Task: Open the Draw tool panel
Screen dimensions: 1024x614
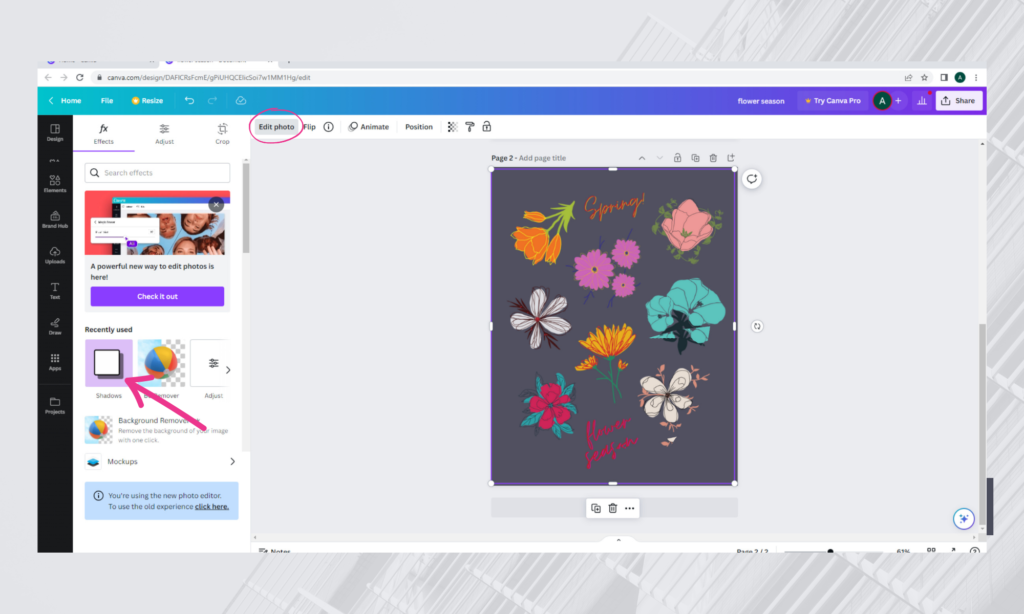Action: tap(55, 327)
